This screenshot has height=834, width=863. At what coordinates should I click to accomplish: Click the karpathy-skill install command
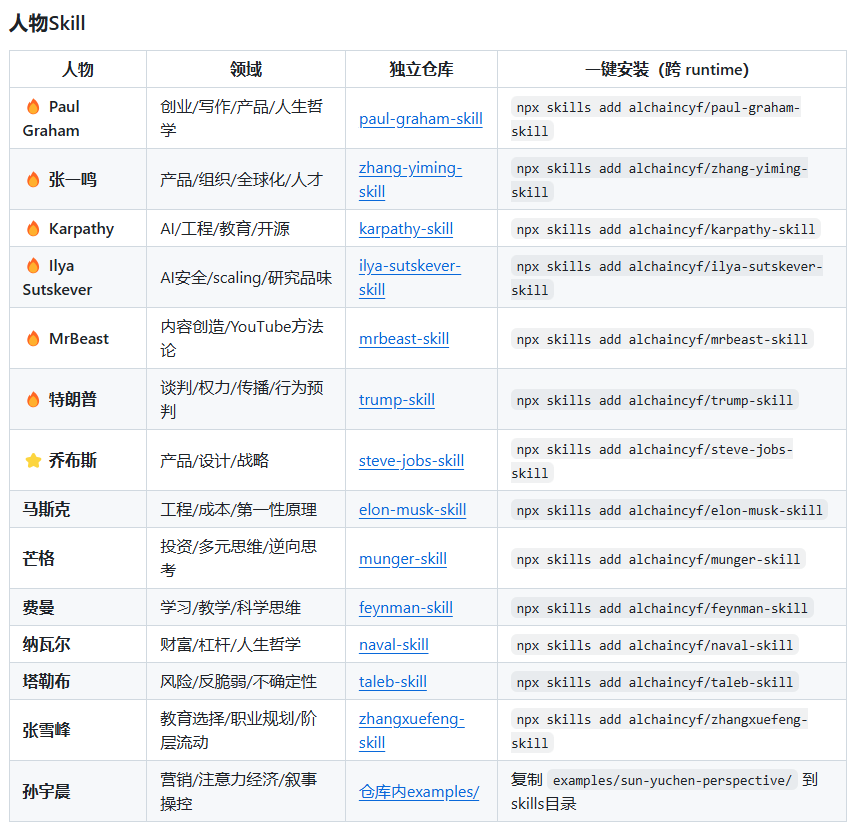coord(665,229)
